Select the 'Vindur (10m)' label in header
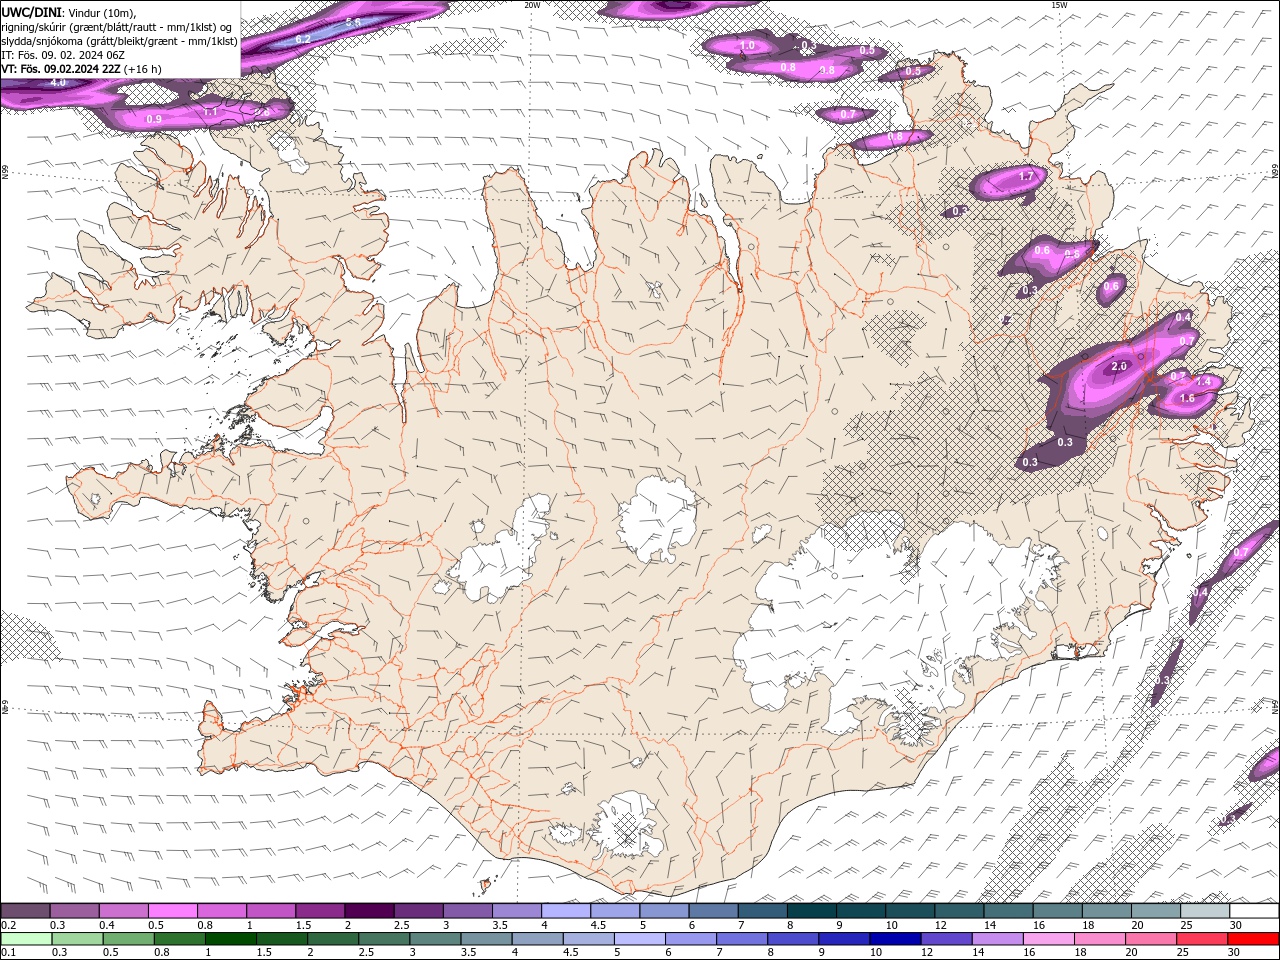 101,12
